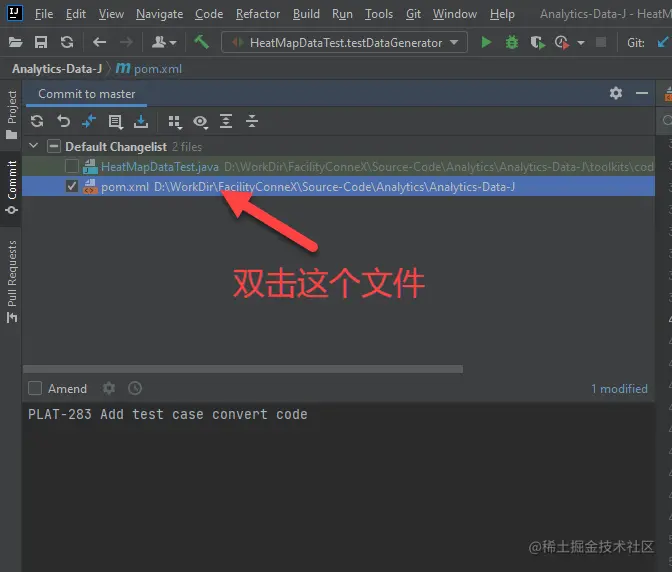Click the Git update project arrow
Screen dimensions: 672x572
663,42
